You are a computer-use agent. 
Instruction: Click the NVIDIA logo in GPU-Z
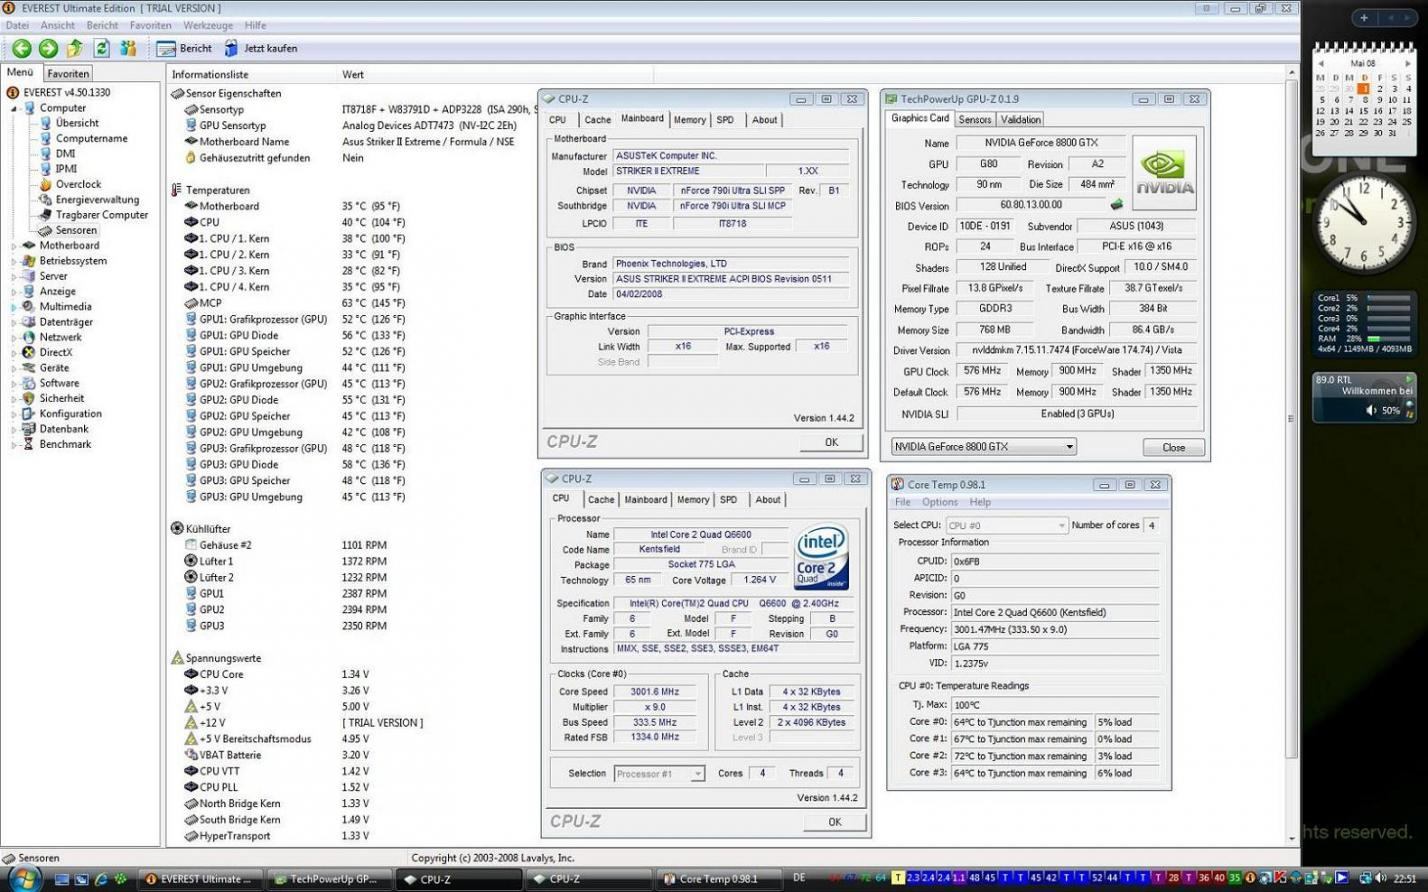(1164, 173)
